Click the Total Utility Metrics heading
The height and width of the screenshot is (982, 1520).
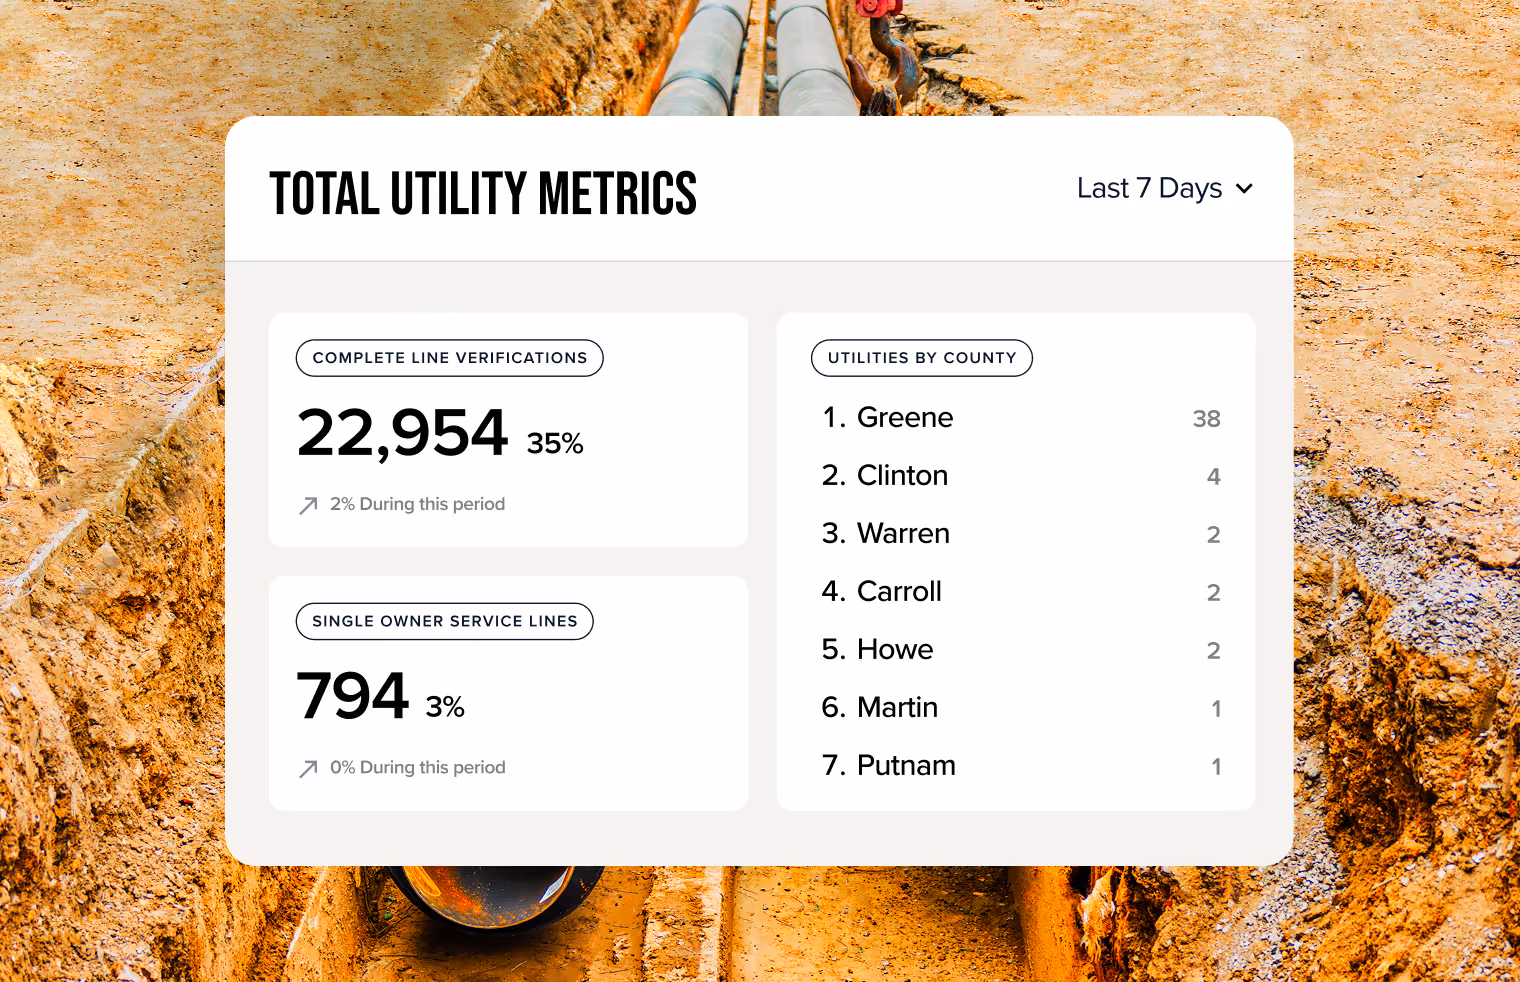(483, 192)
